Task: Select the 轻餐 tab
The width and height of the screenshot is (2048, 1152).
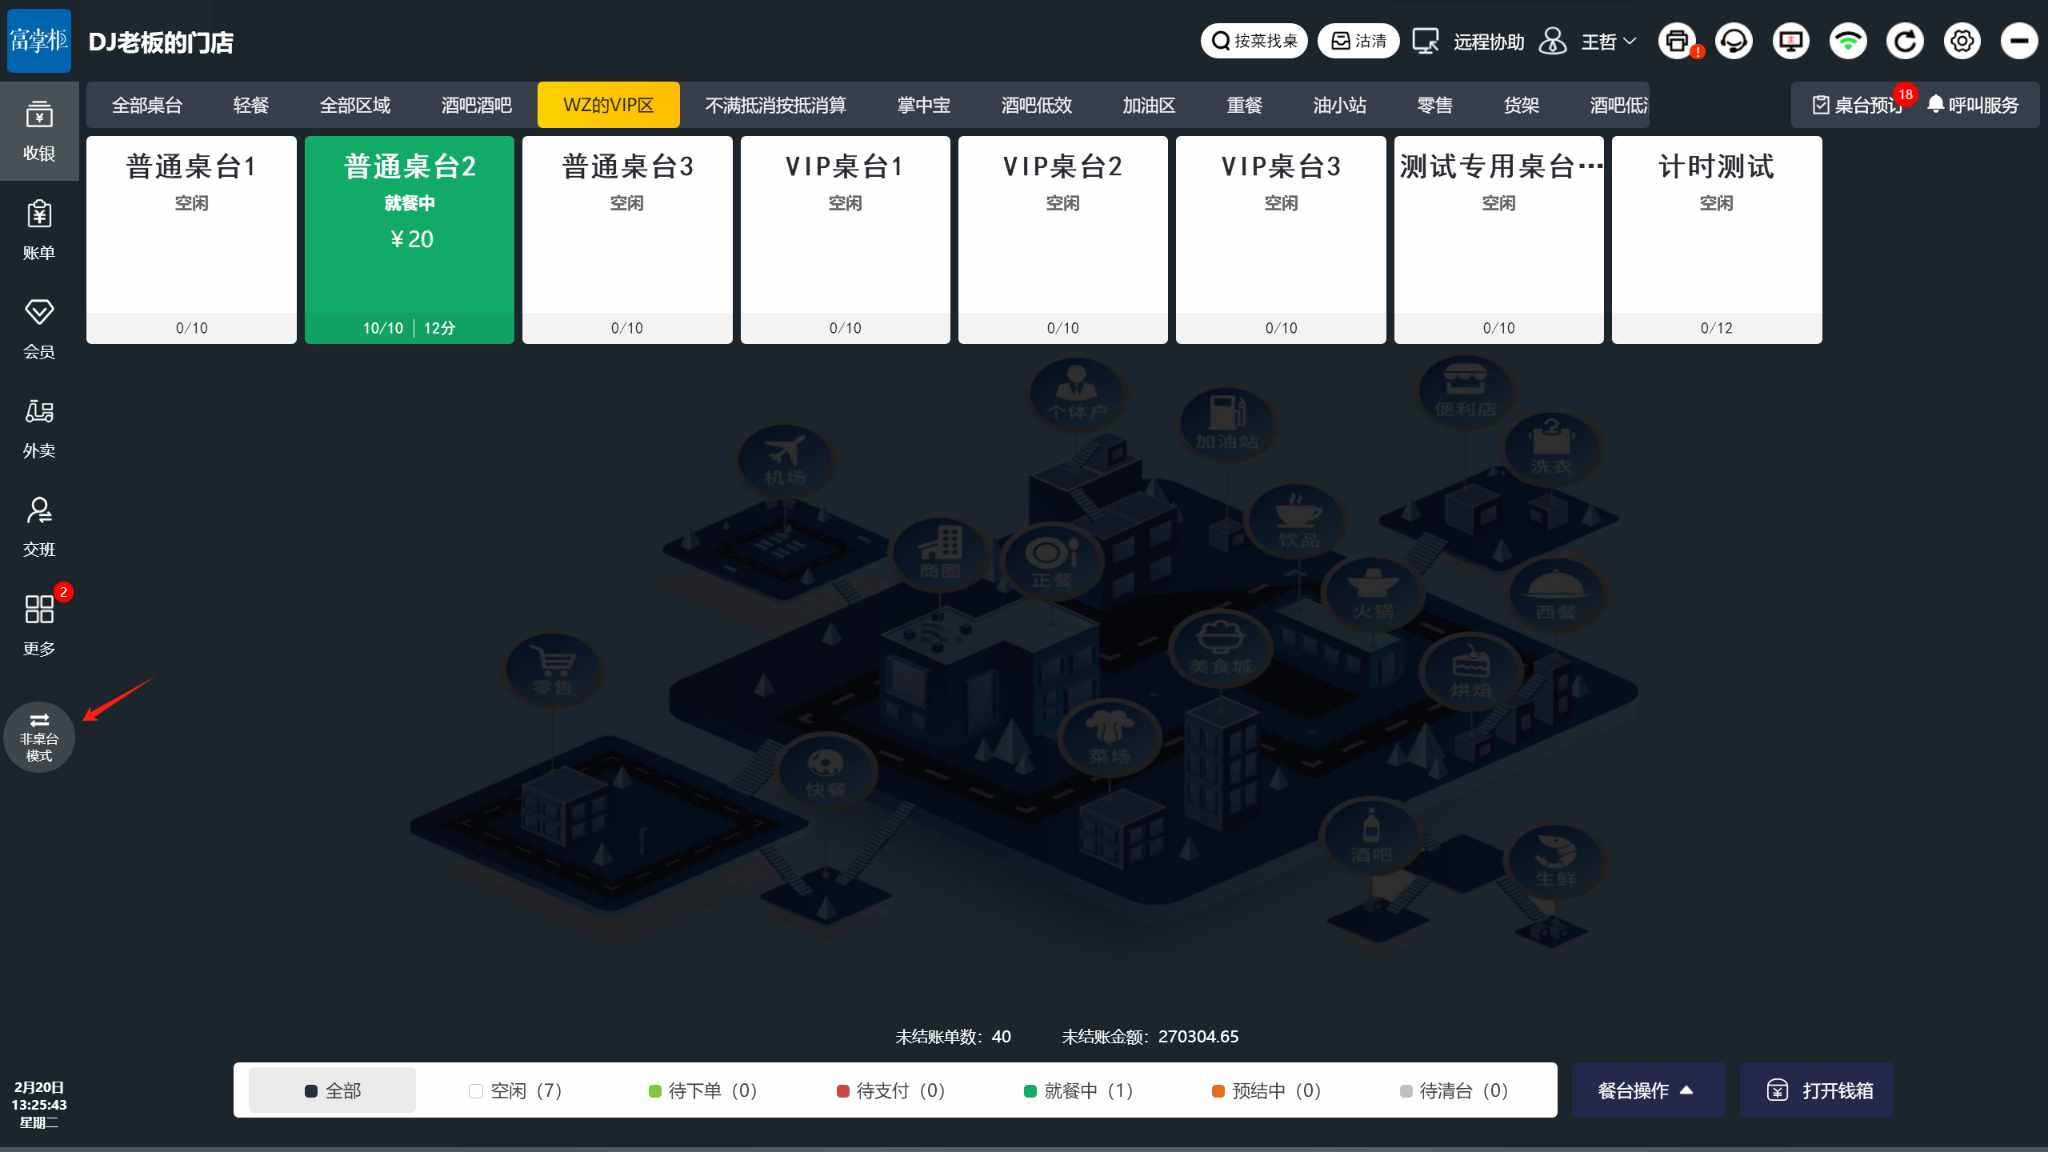Action: pos(251,105)
